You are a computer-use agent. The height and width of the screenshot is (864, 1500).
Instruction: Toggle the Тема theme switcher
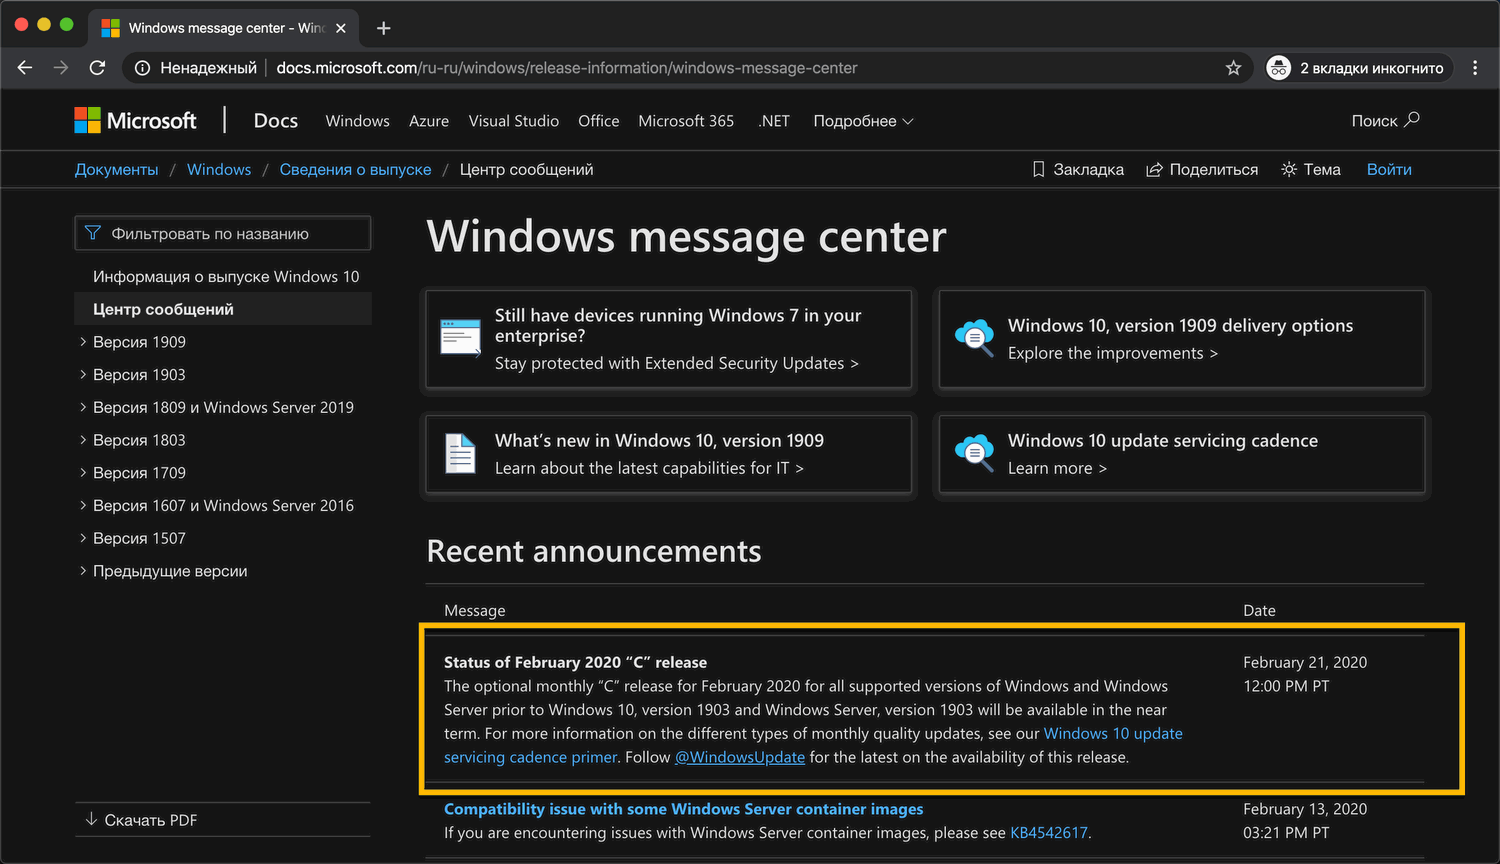[x=1288, y=169]
